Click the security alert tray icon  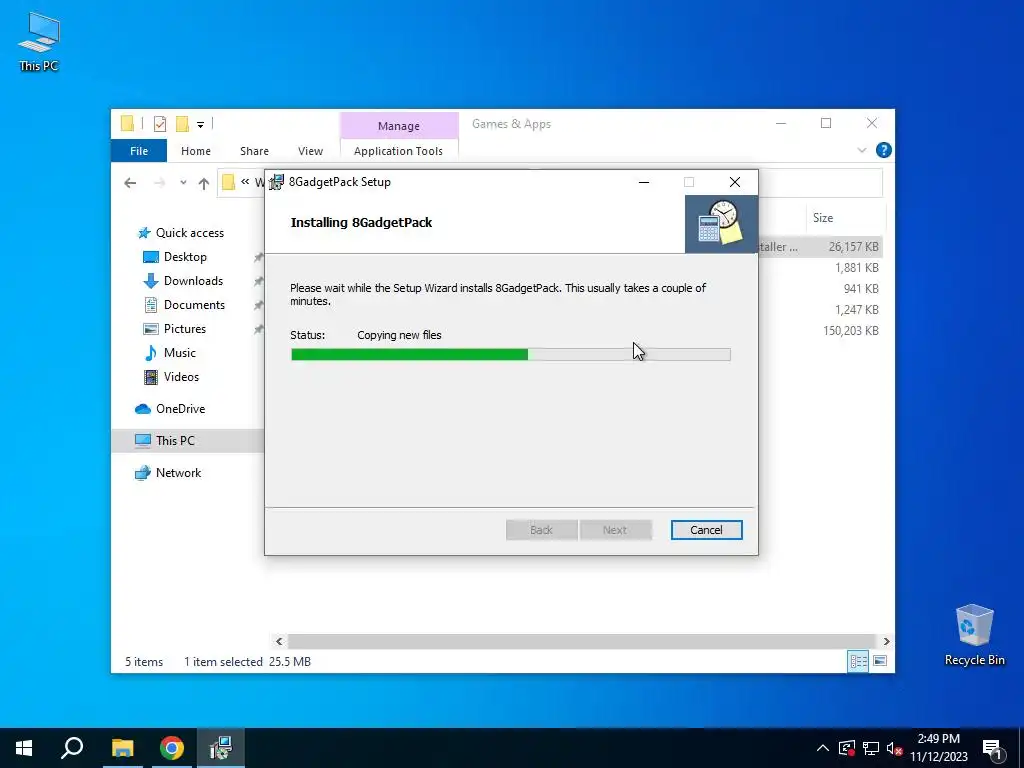(847, 748)
